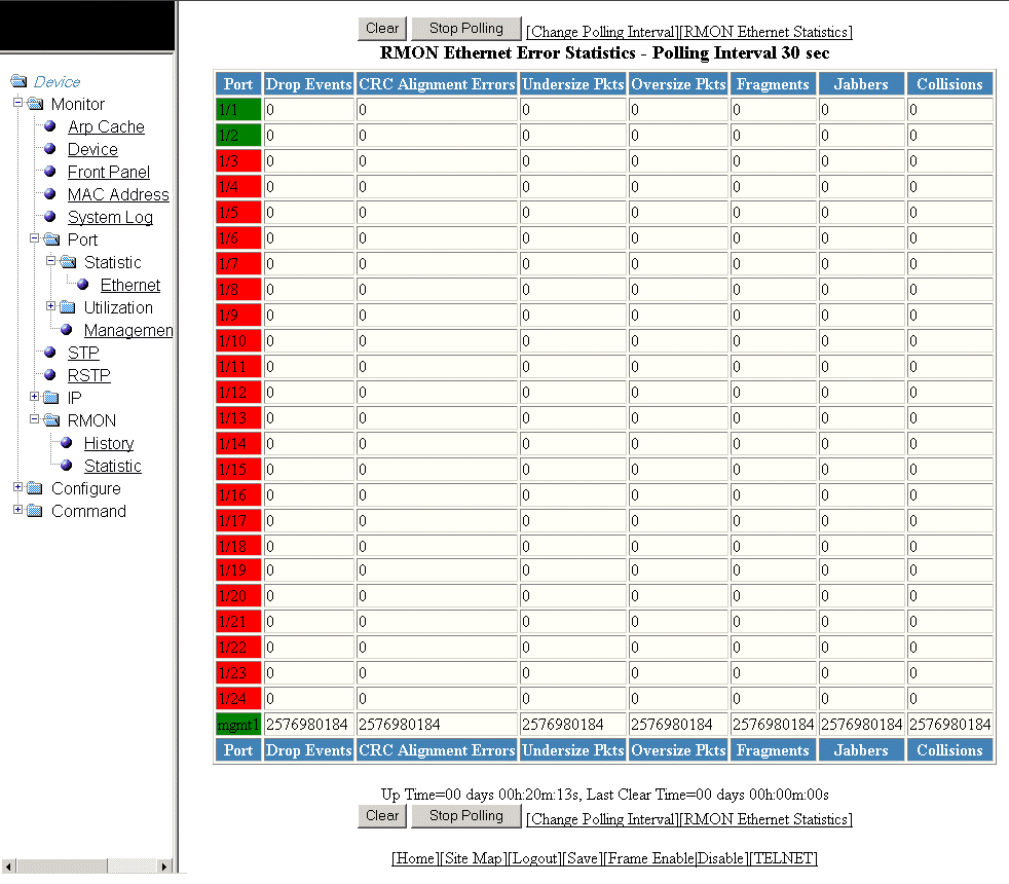Viewport: 1009px width, 884px height.
Task: Open the MAC Address page
Action: [x=118, y=194]
